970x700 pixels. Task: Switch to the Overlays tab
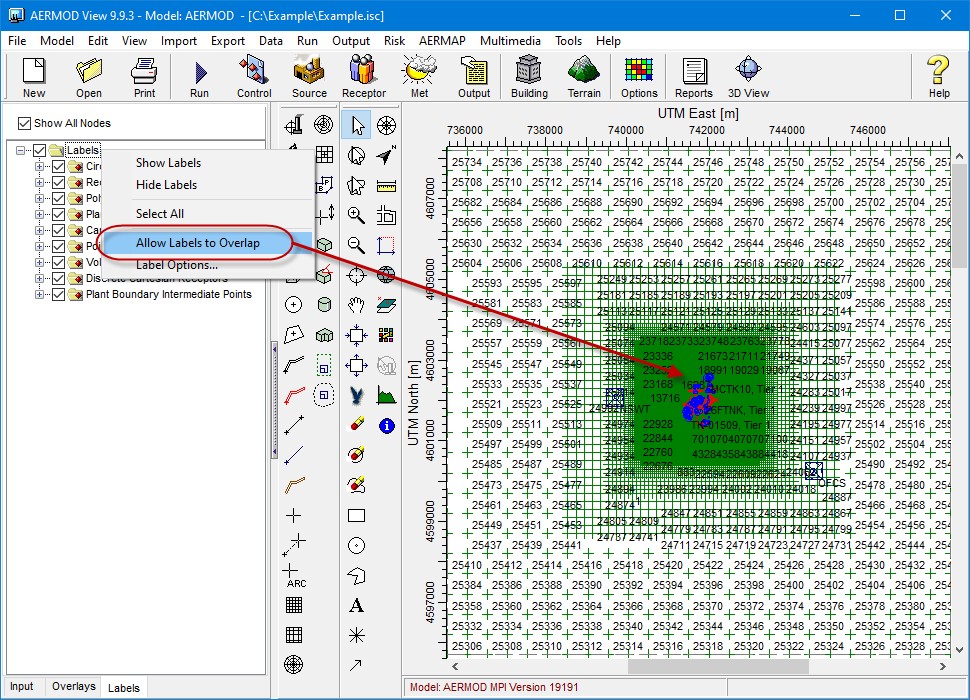tap(74, 686)
